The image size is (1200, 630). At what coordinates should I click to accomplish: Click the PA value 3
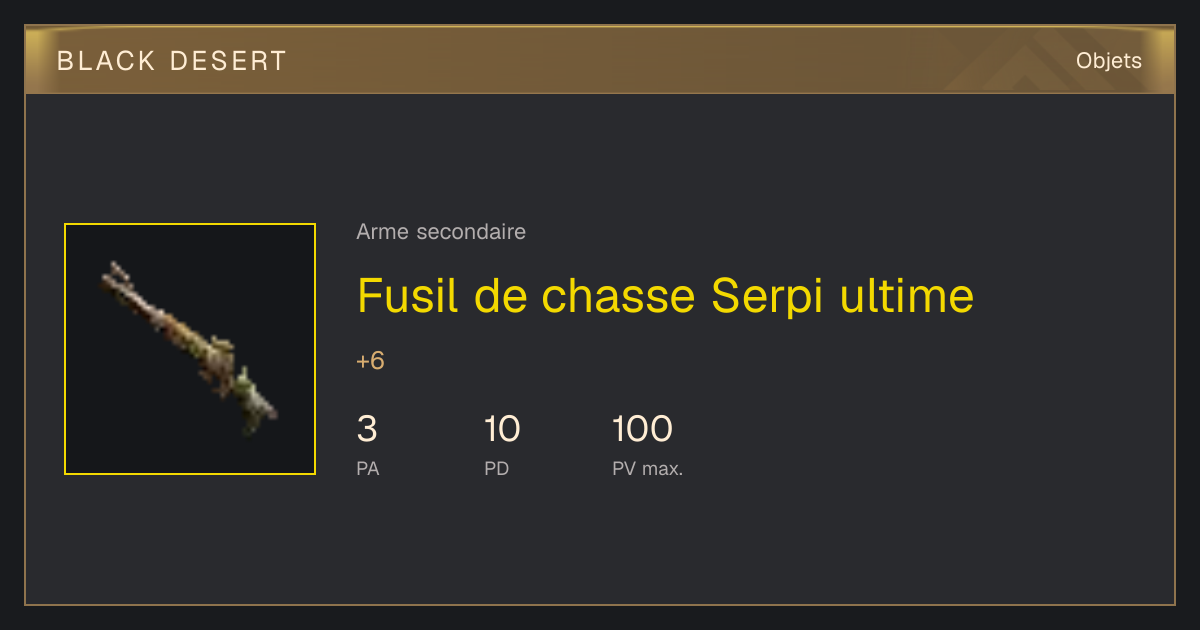367,429
